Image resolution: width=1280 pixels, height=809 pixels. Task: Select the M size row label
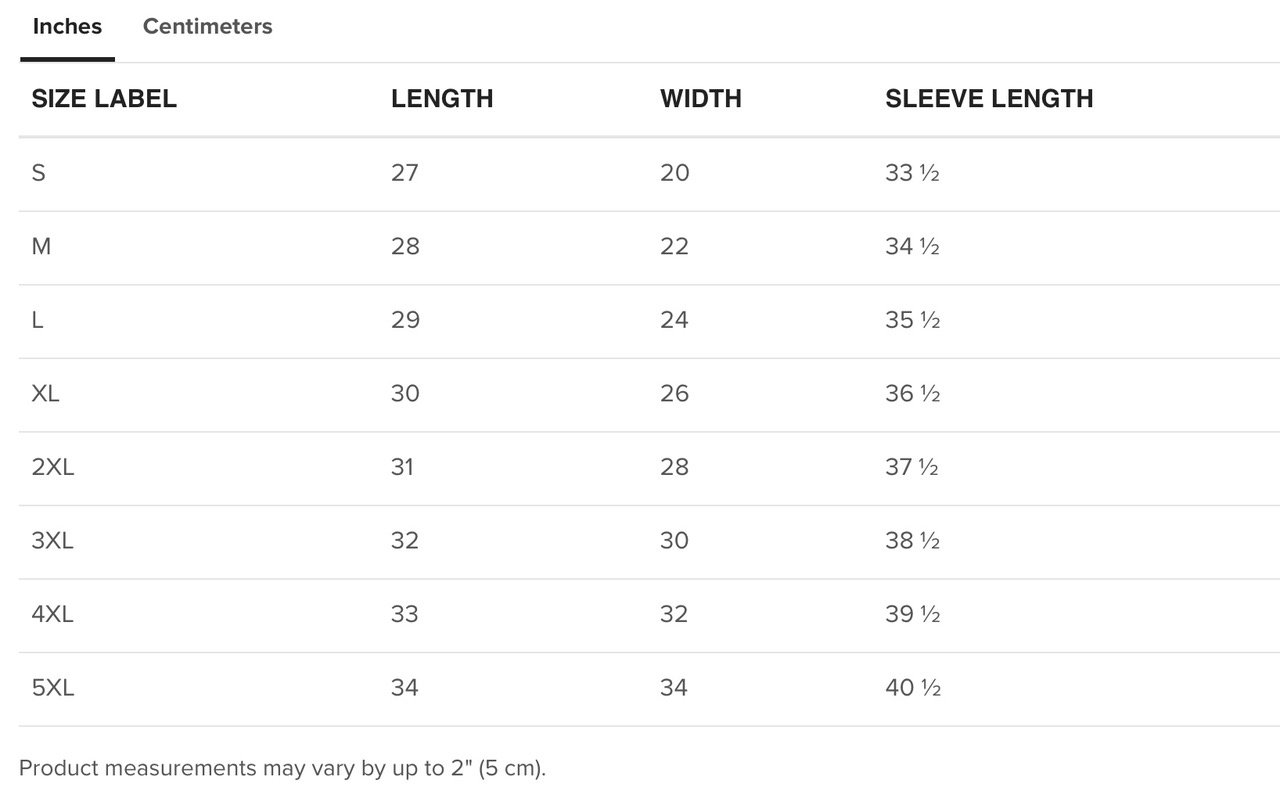41,246
